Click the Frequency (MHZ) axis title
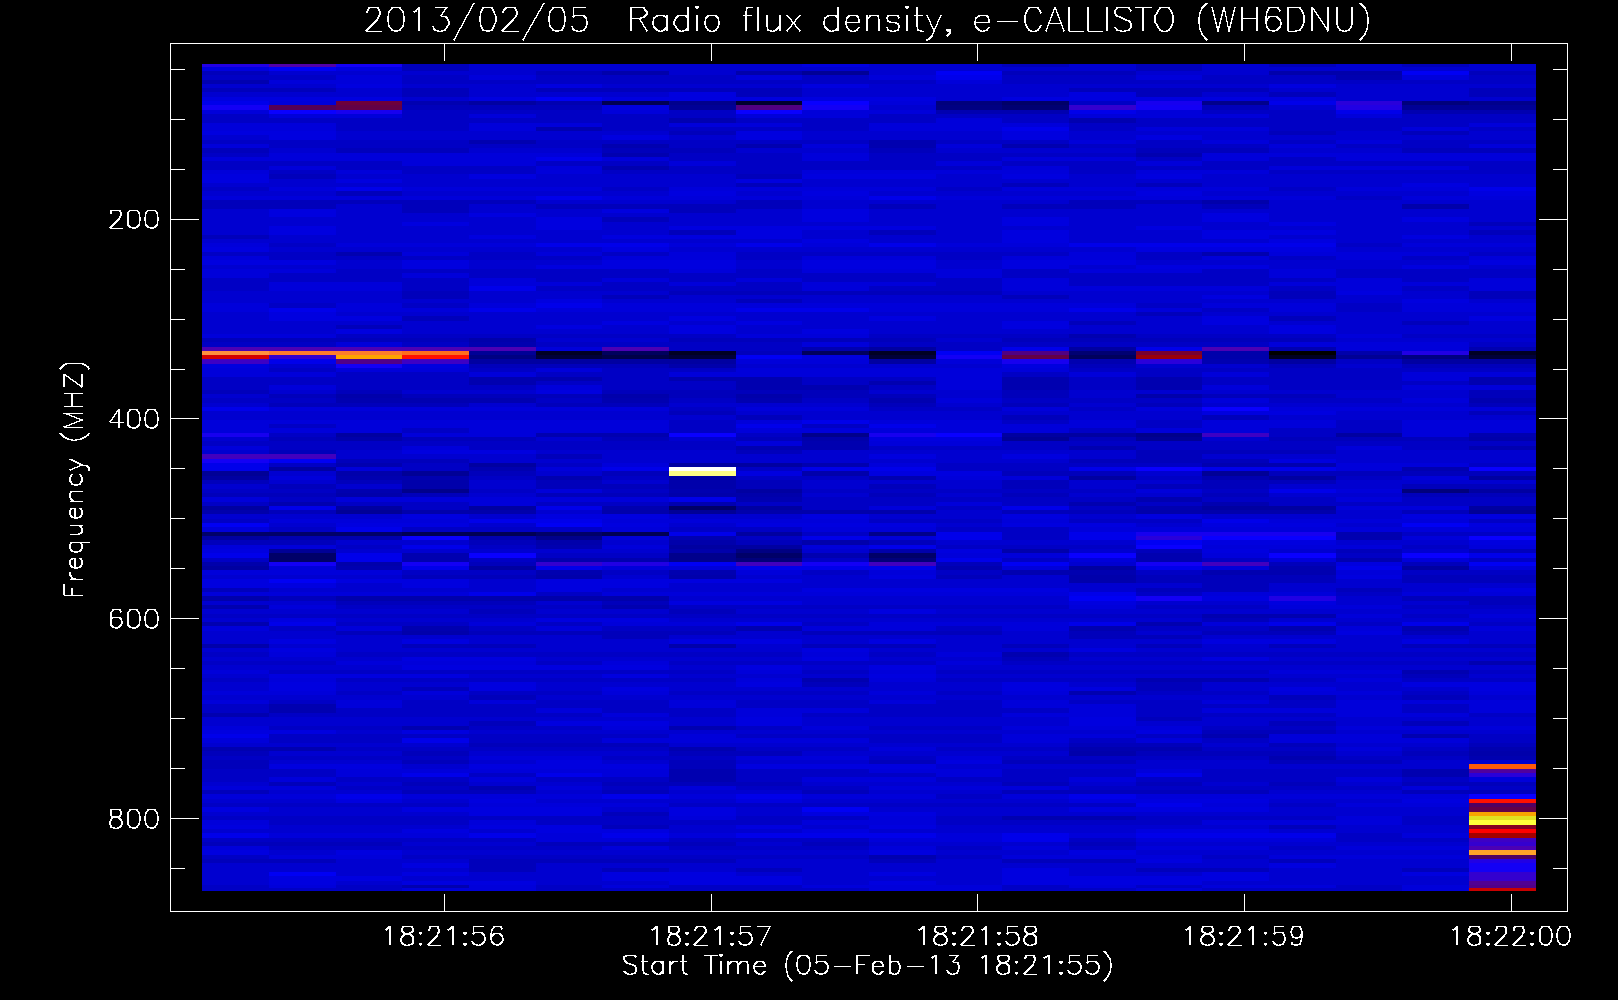The image size is (1618, 1000). pyautogui.click(x=75, y=479)
